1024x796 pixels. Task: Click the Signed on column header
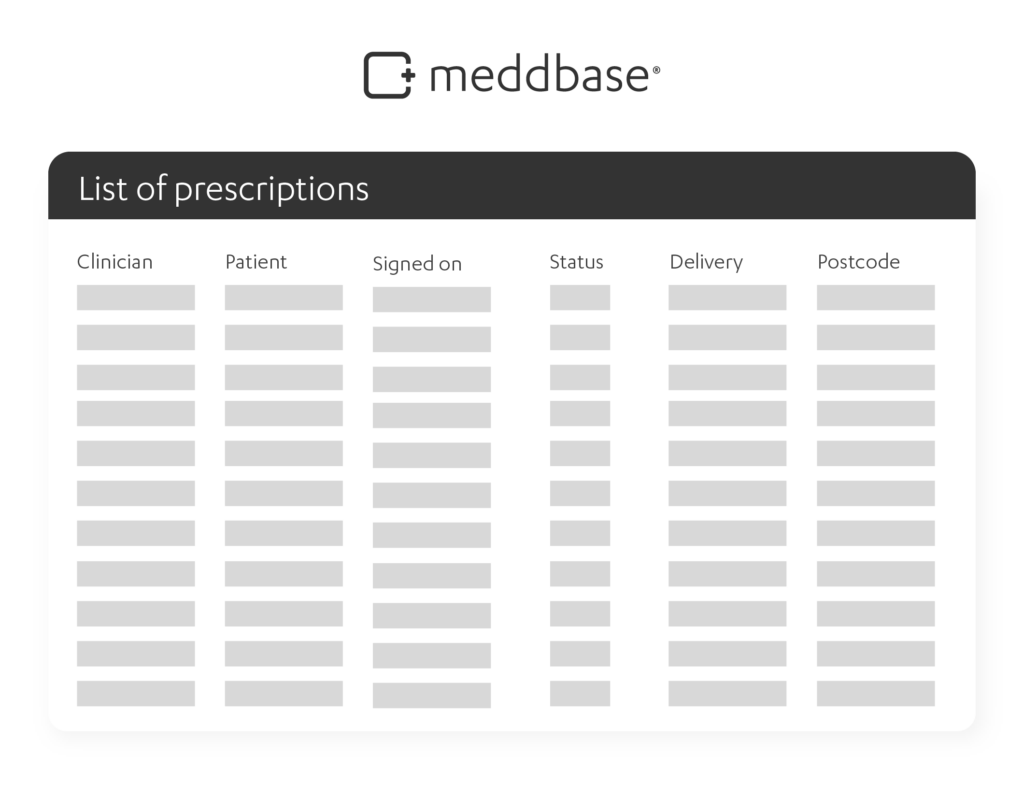(x=417, y=264)
